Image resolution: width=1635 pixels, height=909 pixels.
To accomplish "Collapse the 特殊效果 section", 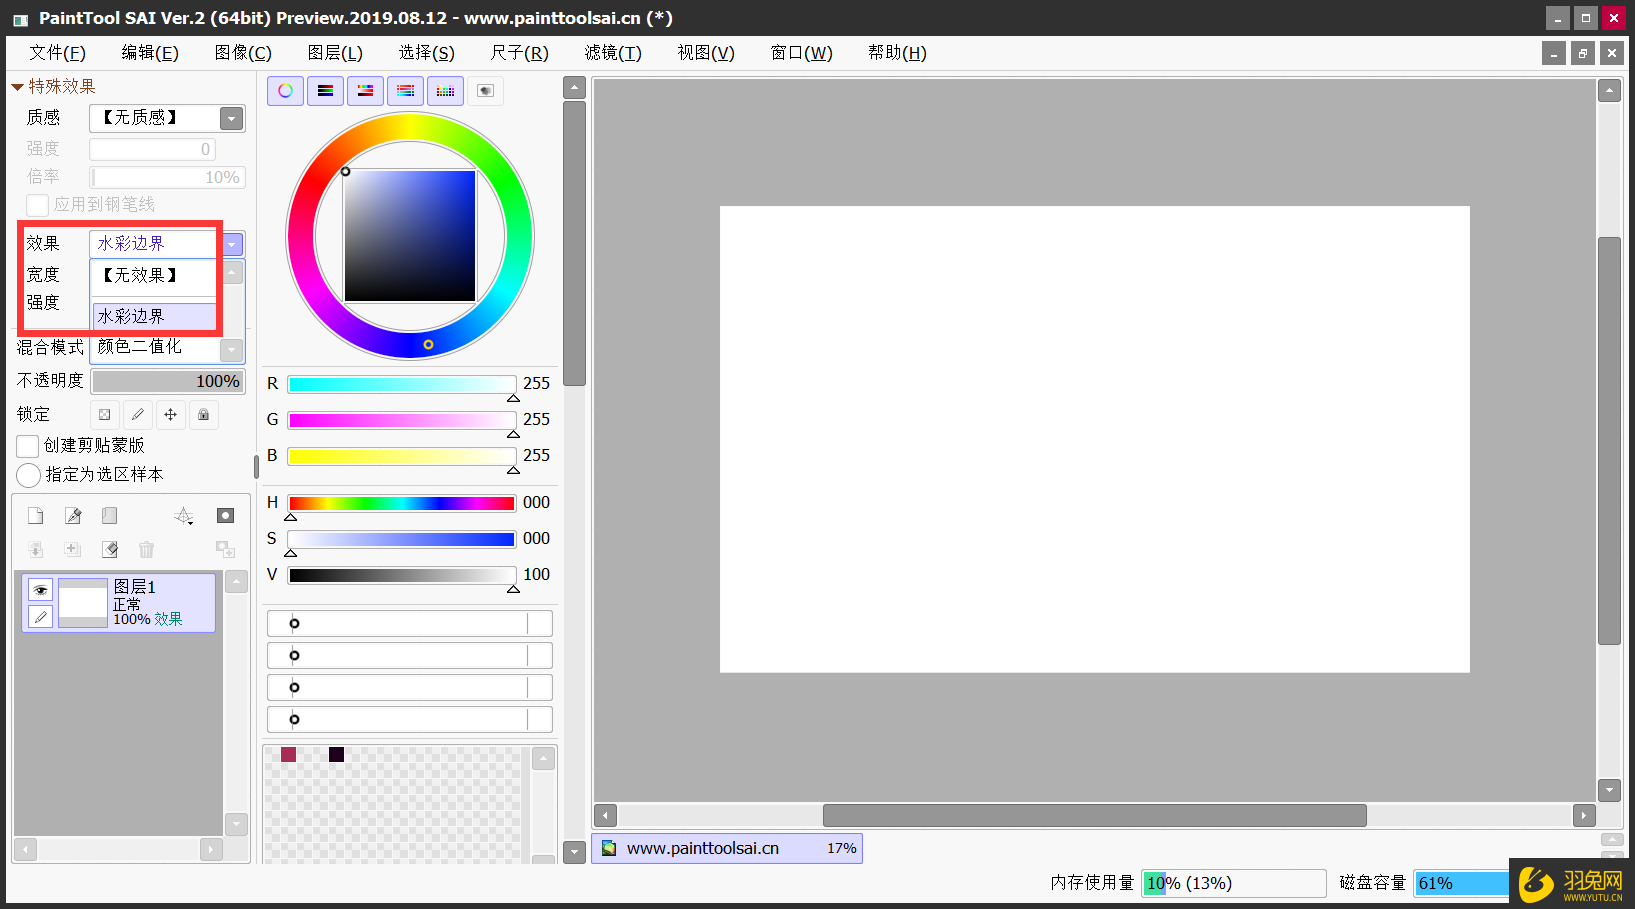I will 17,87.
